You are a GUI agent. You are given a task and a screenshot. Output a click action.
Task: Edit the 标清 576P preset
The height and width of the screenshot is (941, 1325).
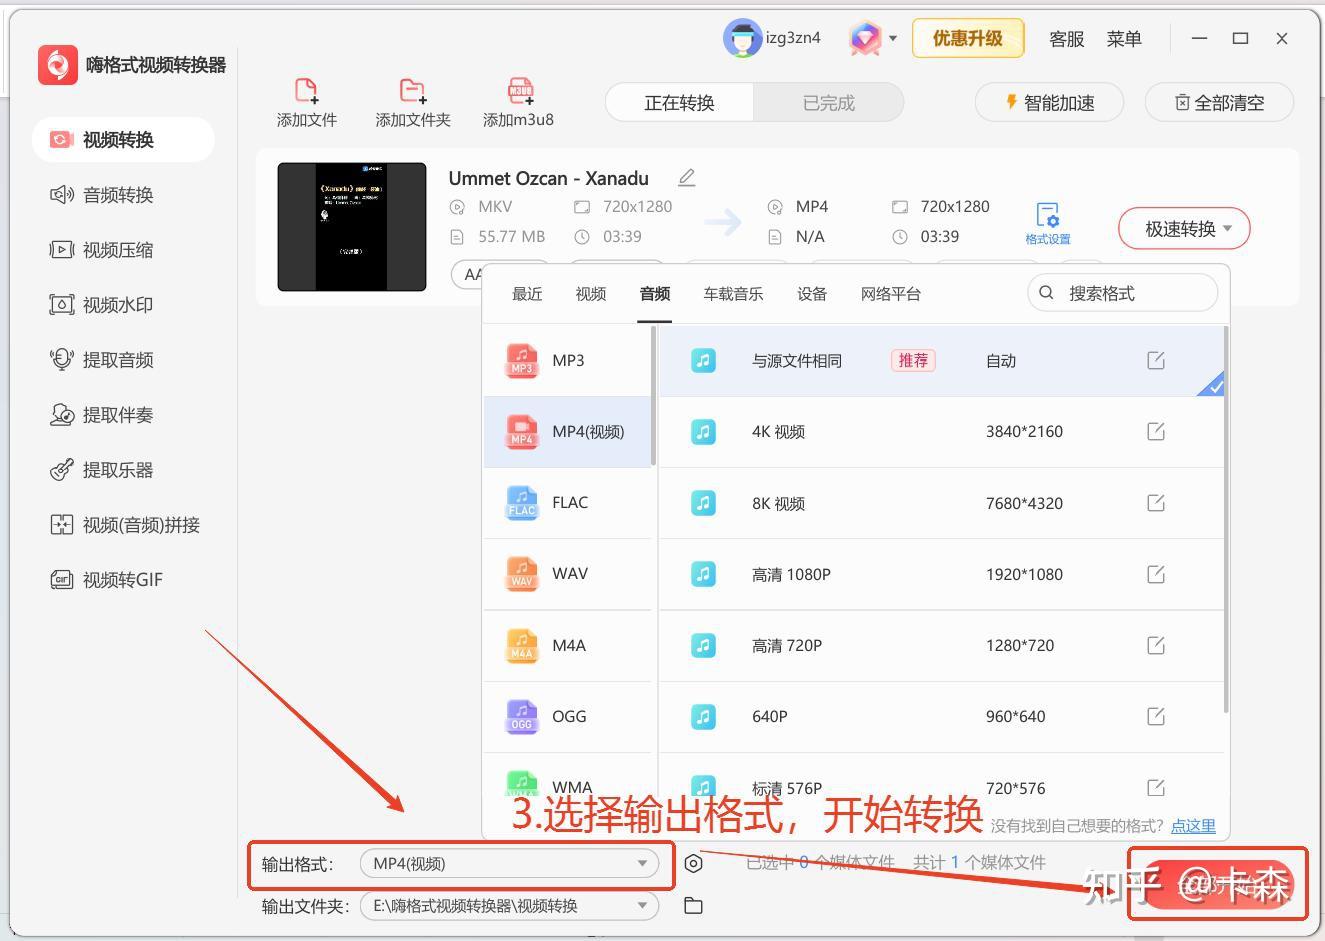1156,788
